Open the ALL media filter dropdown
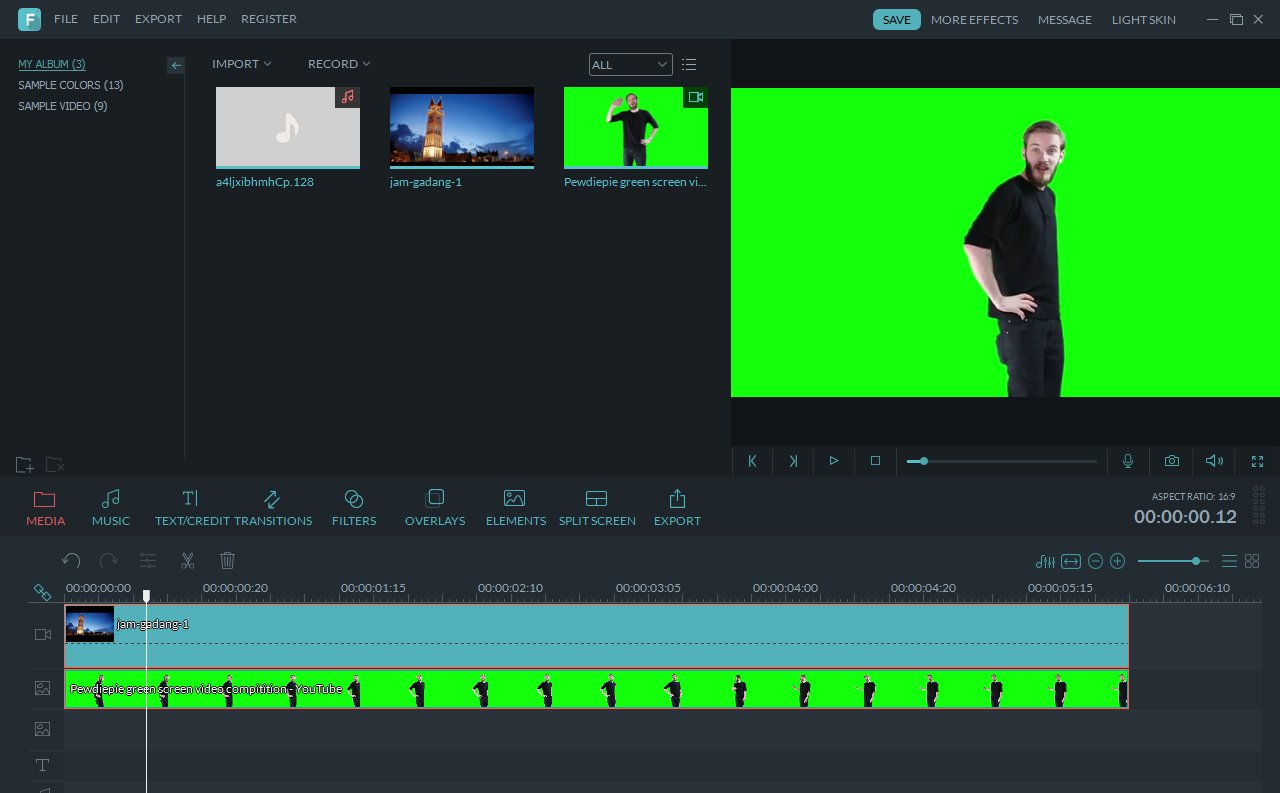The width and height of the screenshot is (1280, 793). (630, 65)
